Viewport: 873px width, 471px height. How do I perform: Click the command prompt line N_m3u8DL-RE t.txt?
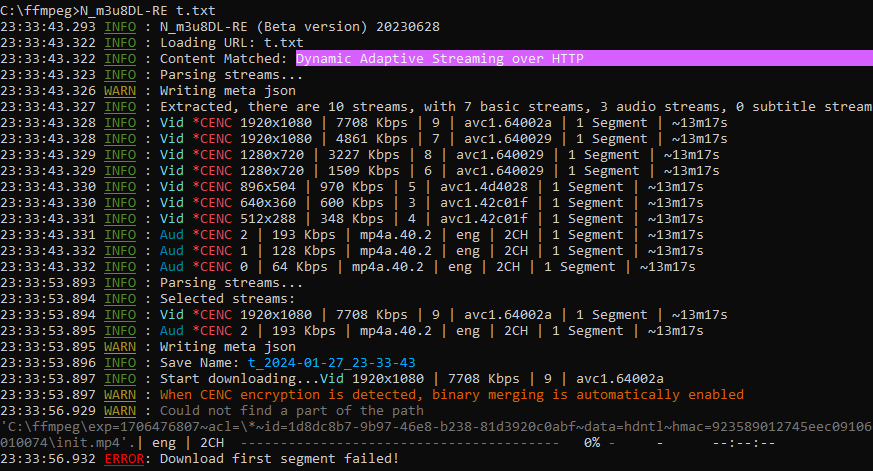(x=90, y=10)
